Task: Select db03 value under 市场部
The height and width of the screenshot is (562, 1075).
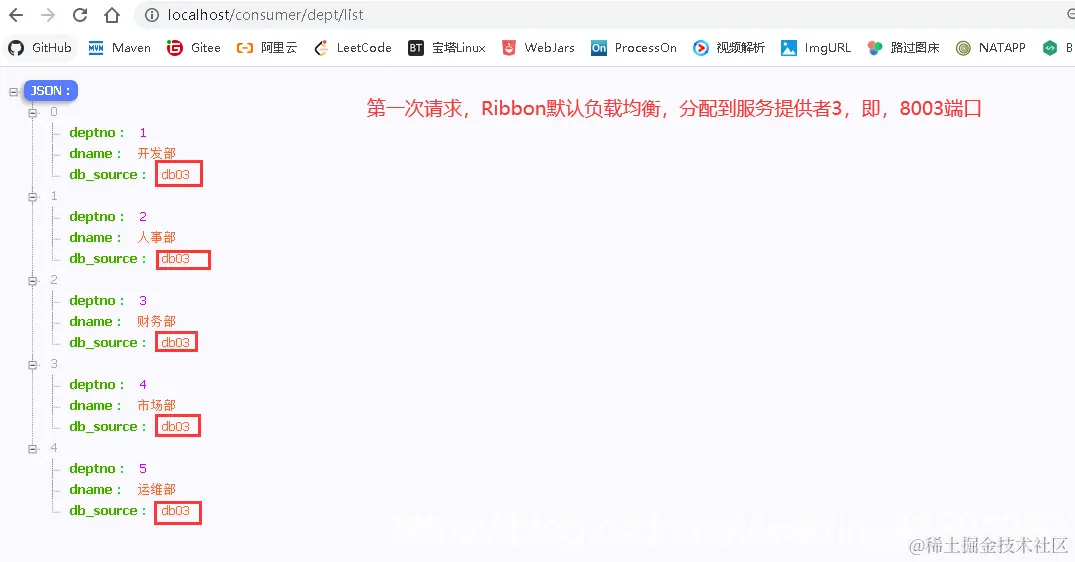Action: 176,427
